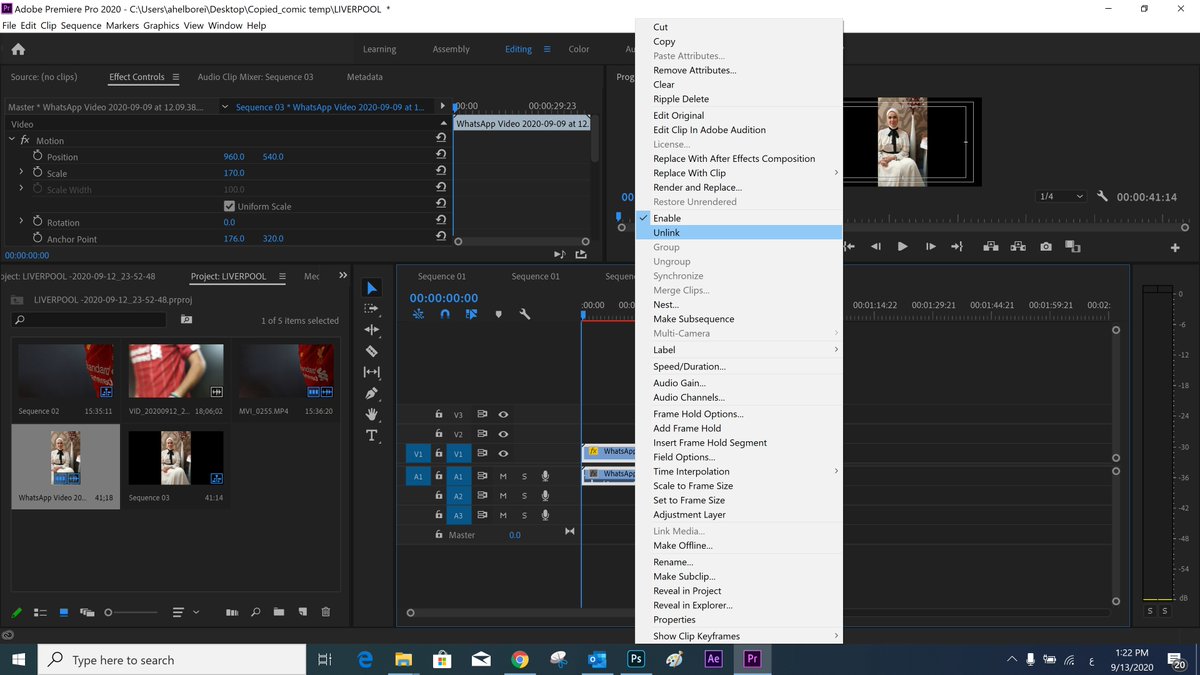
Task: Choose Unlink from context menu
Action: point(739,232)
